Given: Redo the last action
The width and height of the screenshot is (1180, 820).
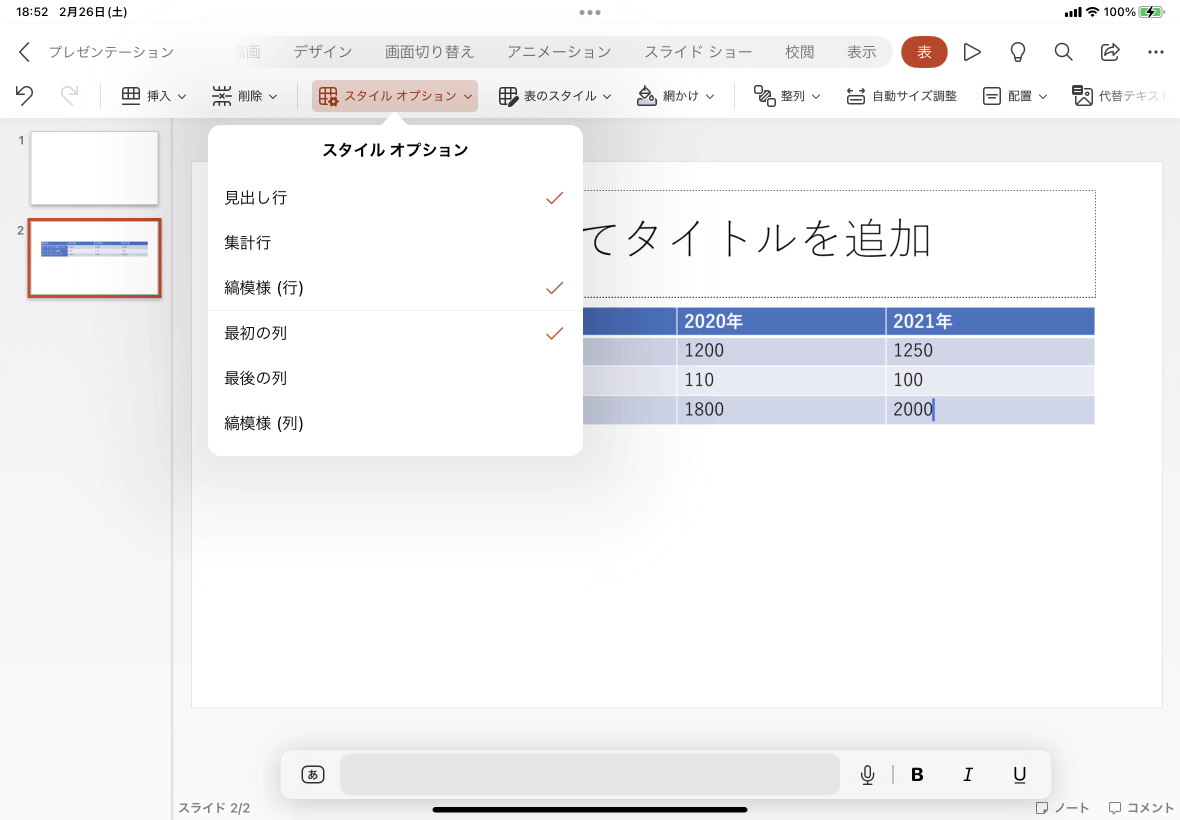Looking at the screenshot, I should 69,96.
